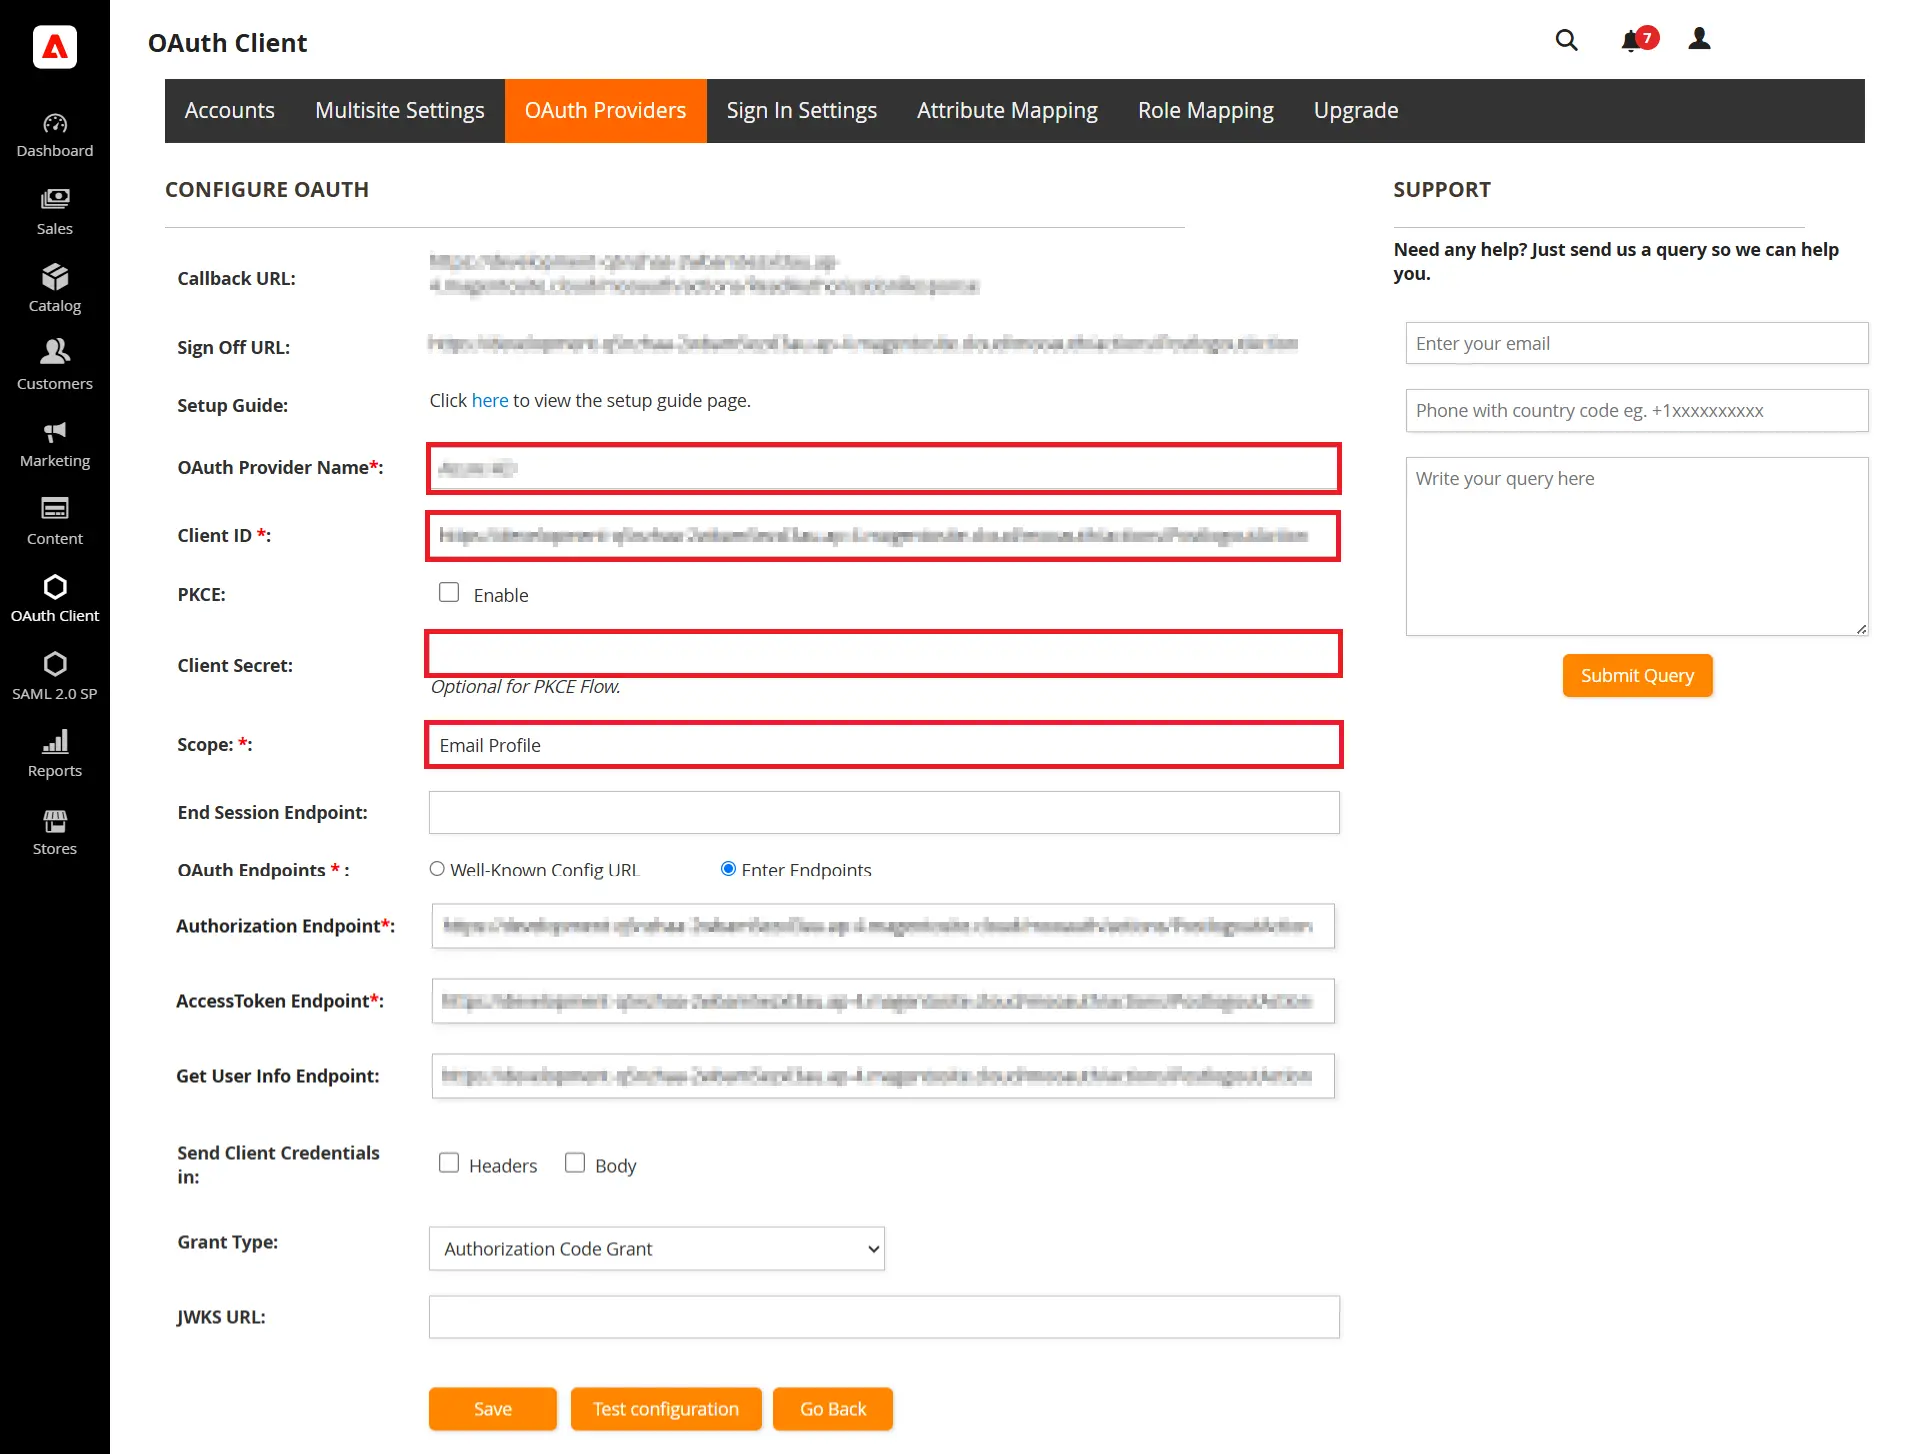This screenshot has height=1454, width=1920.
Task: Open the OAuth Client sidebar item
Action: pos(55,600)
